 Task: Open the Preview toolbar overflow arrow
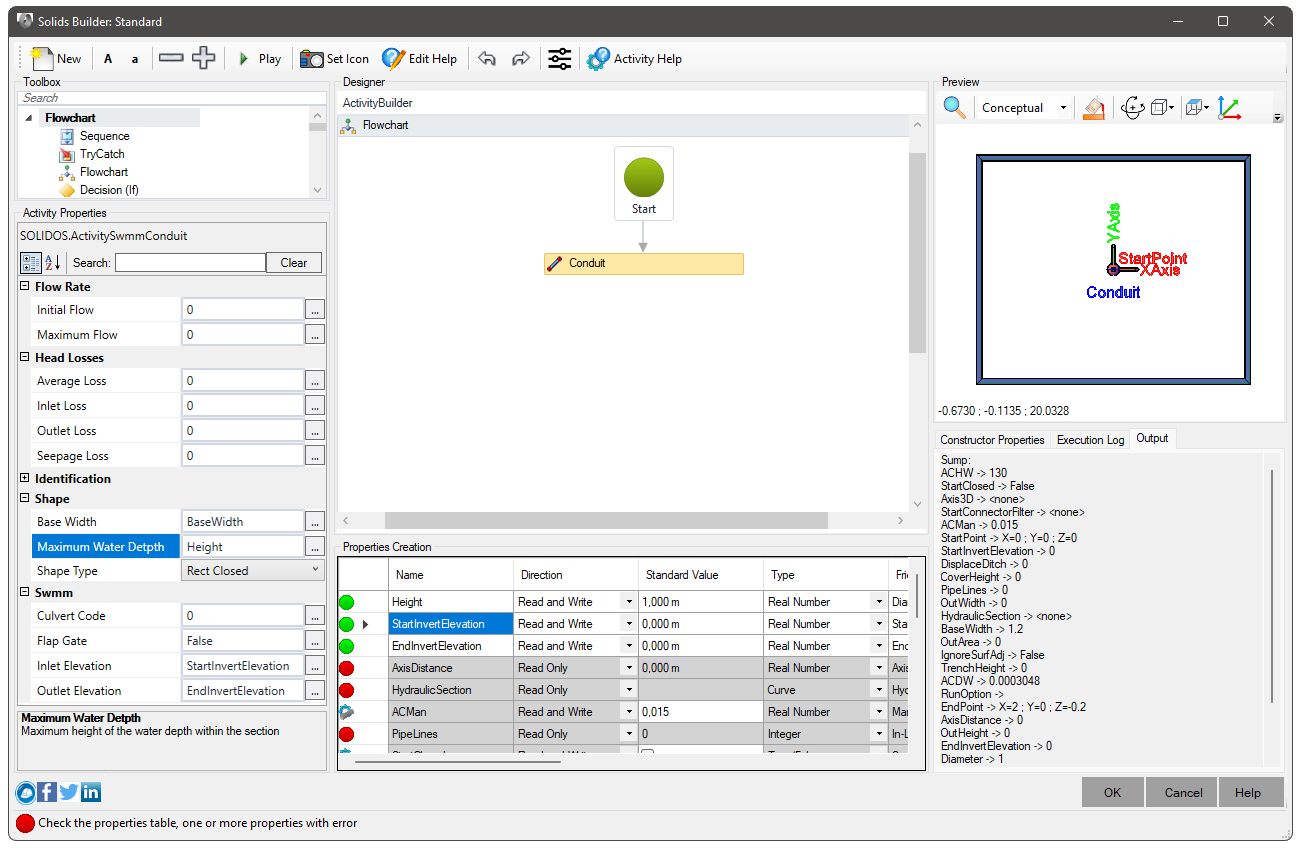pos(1278,118)
